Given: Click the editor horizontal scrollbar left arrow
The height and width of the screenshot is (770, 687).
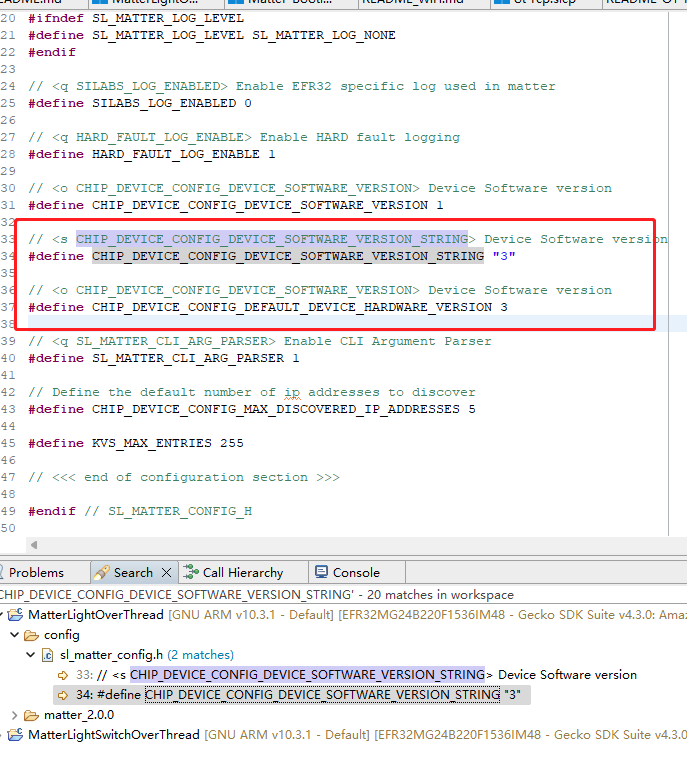Looking at the screenshot, I should click(x=36, y=545).
